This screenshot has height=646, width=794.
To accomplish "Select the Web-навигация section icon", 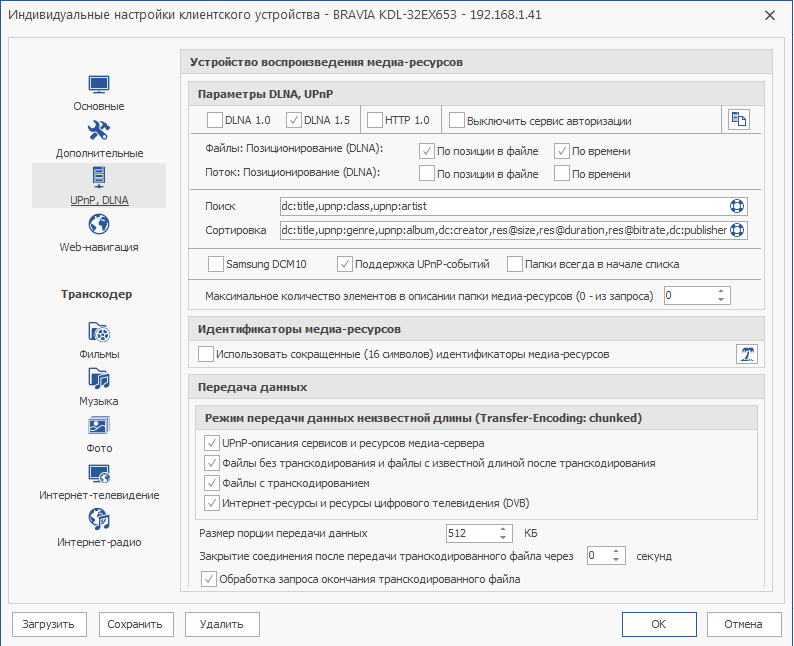I will pyautogui.click(x=99, y=225).
